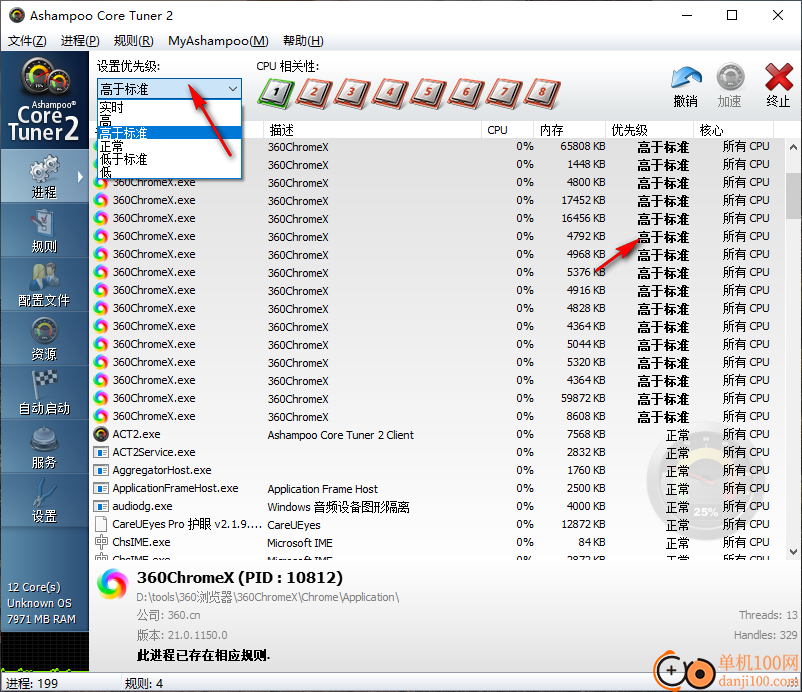
Task: Open the 服务 services sidebar section
Action: [x=44, y=447]
